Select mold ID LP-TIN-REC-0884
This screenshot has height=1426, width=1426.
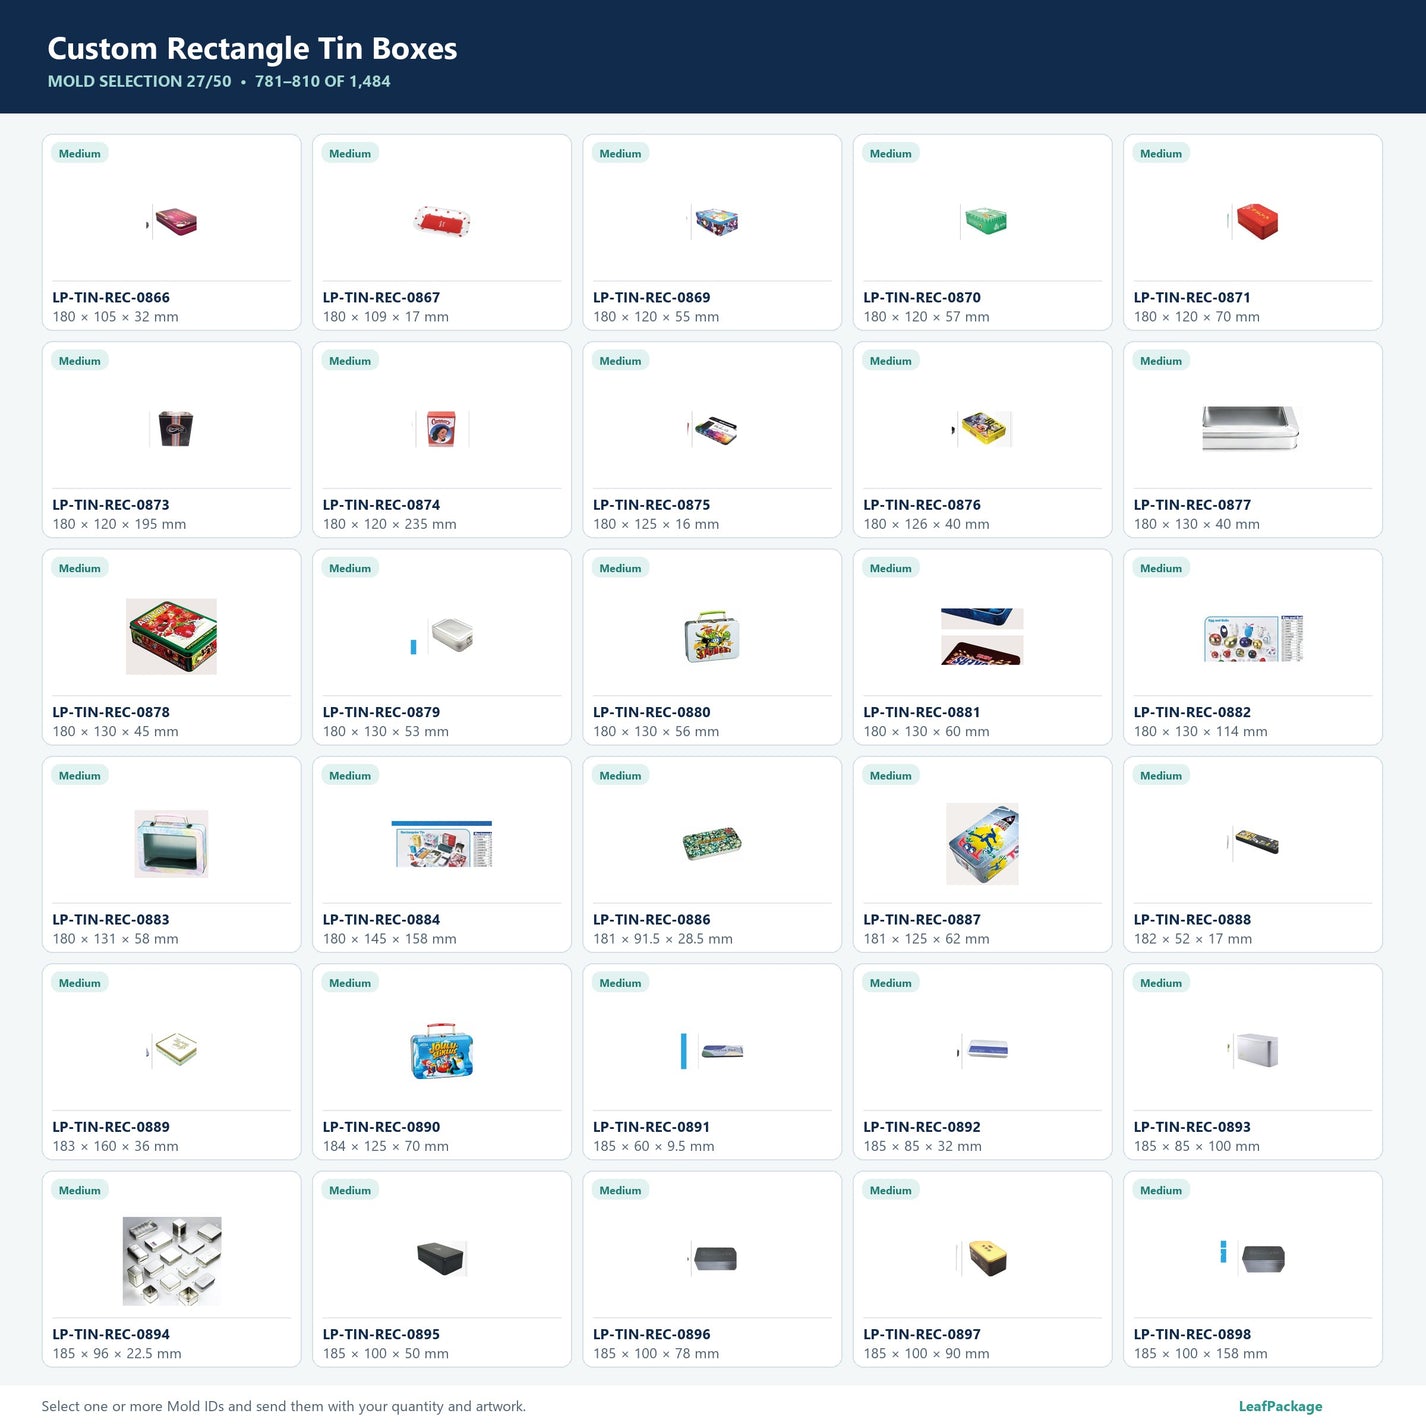click(381, 919)
